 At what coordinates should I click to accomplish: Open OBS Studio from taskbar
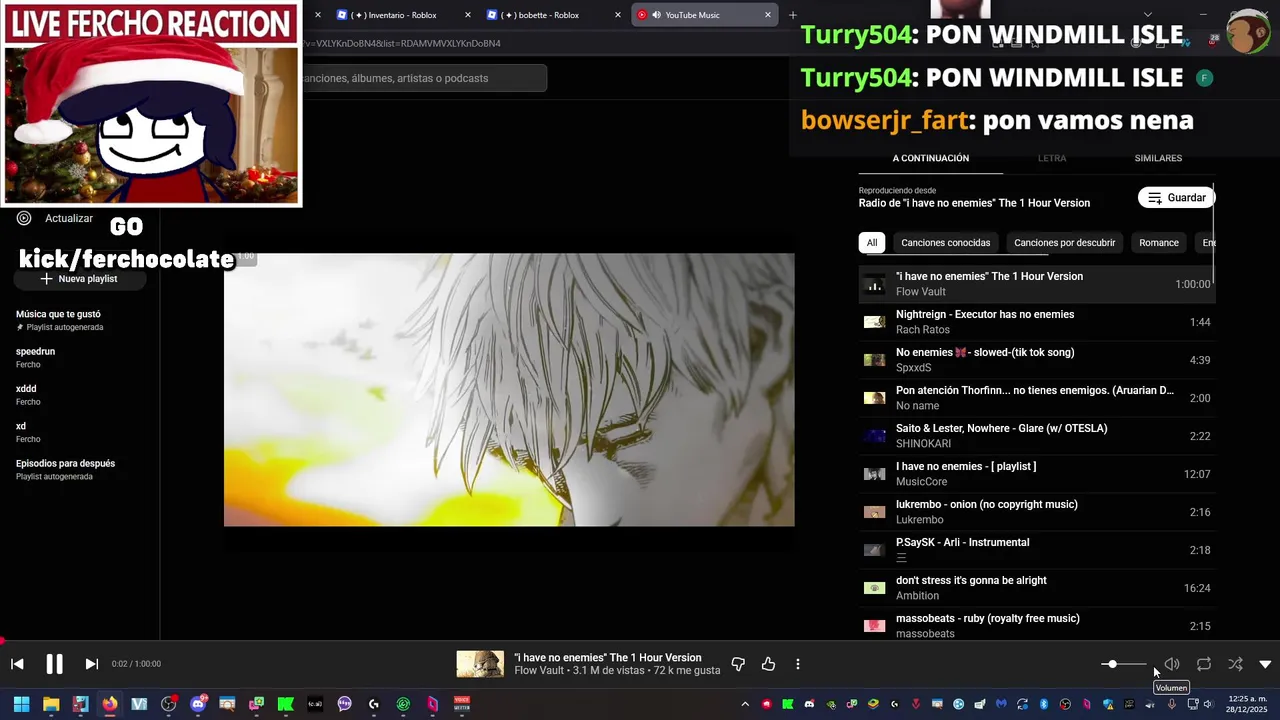click(168, 704)
